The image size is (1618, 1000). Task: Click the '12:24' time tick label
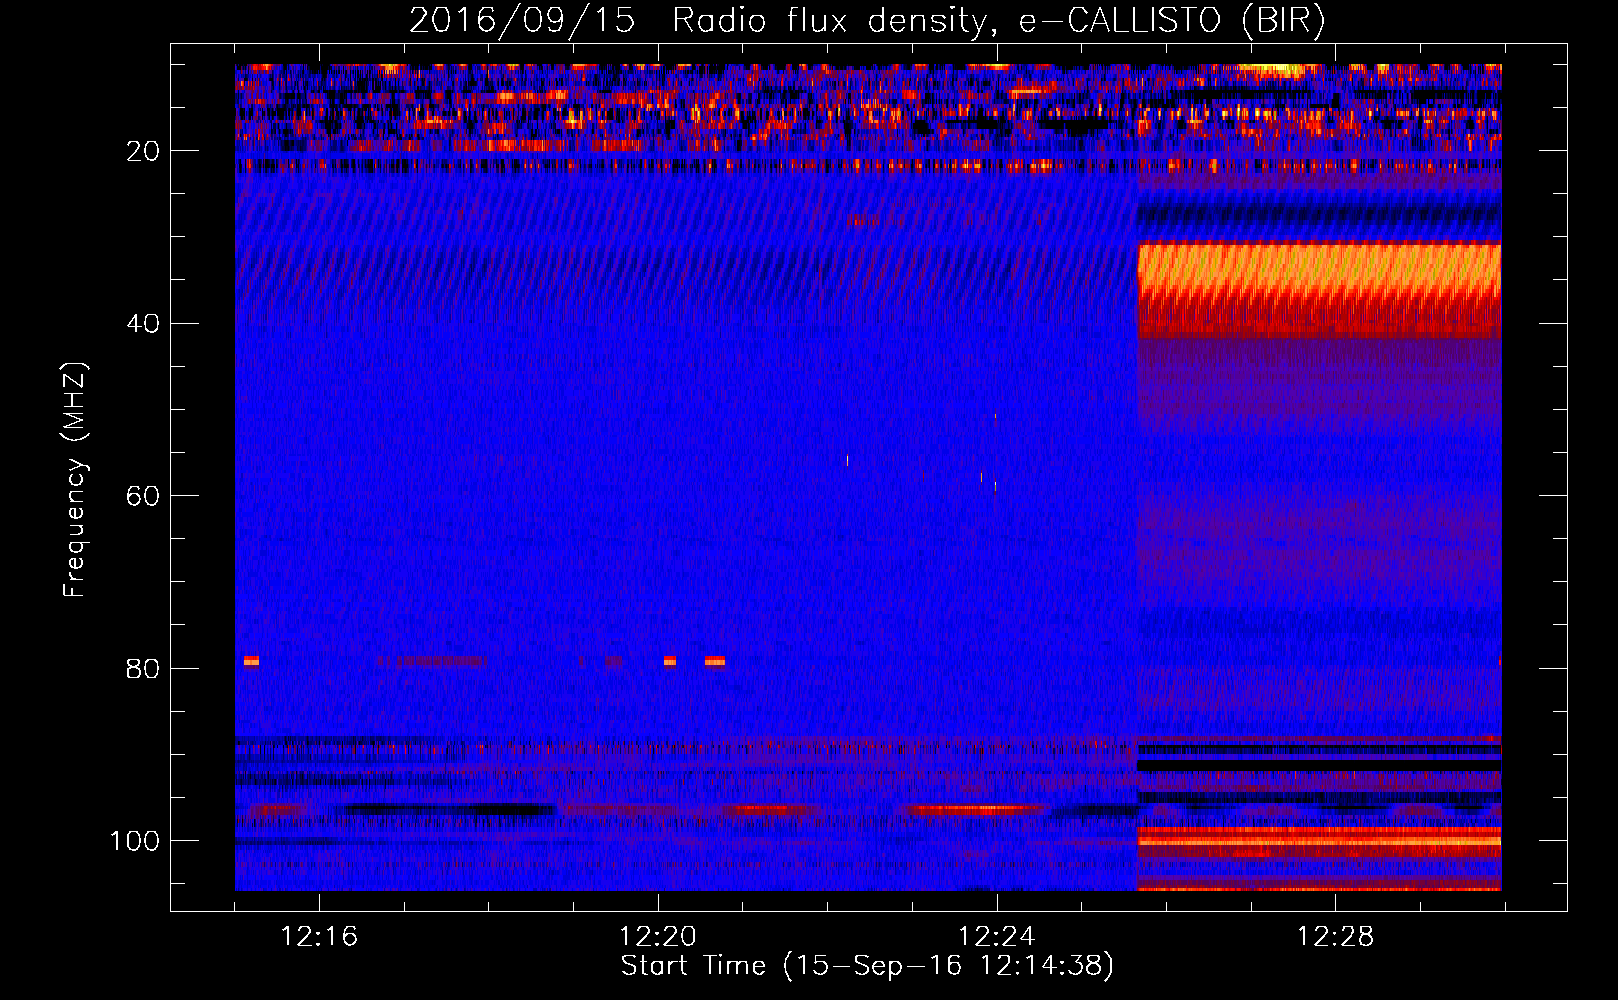tap(996, 937)
